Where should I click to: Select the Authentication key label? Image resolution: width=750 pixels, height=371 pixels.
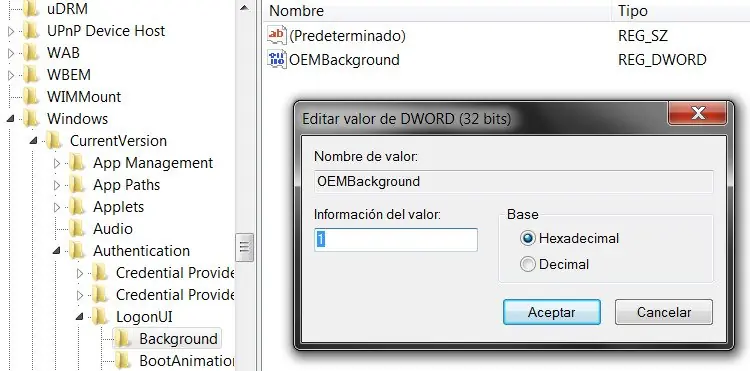pos(142,251)
